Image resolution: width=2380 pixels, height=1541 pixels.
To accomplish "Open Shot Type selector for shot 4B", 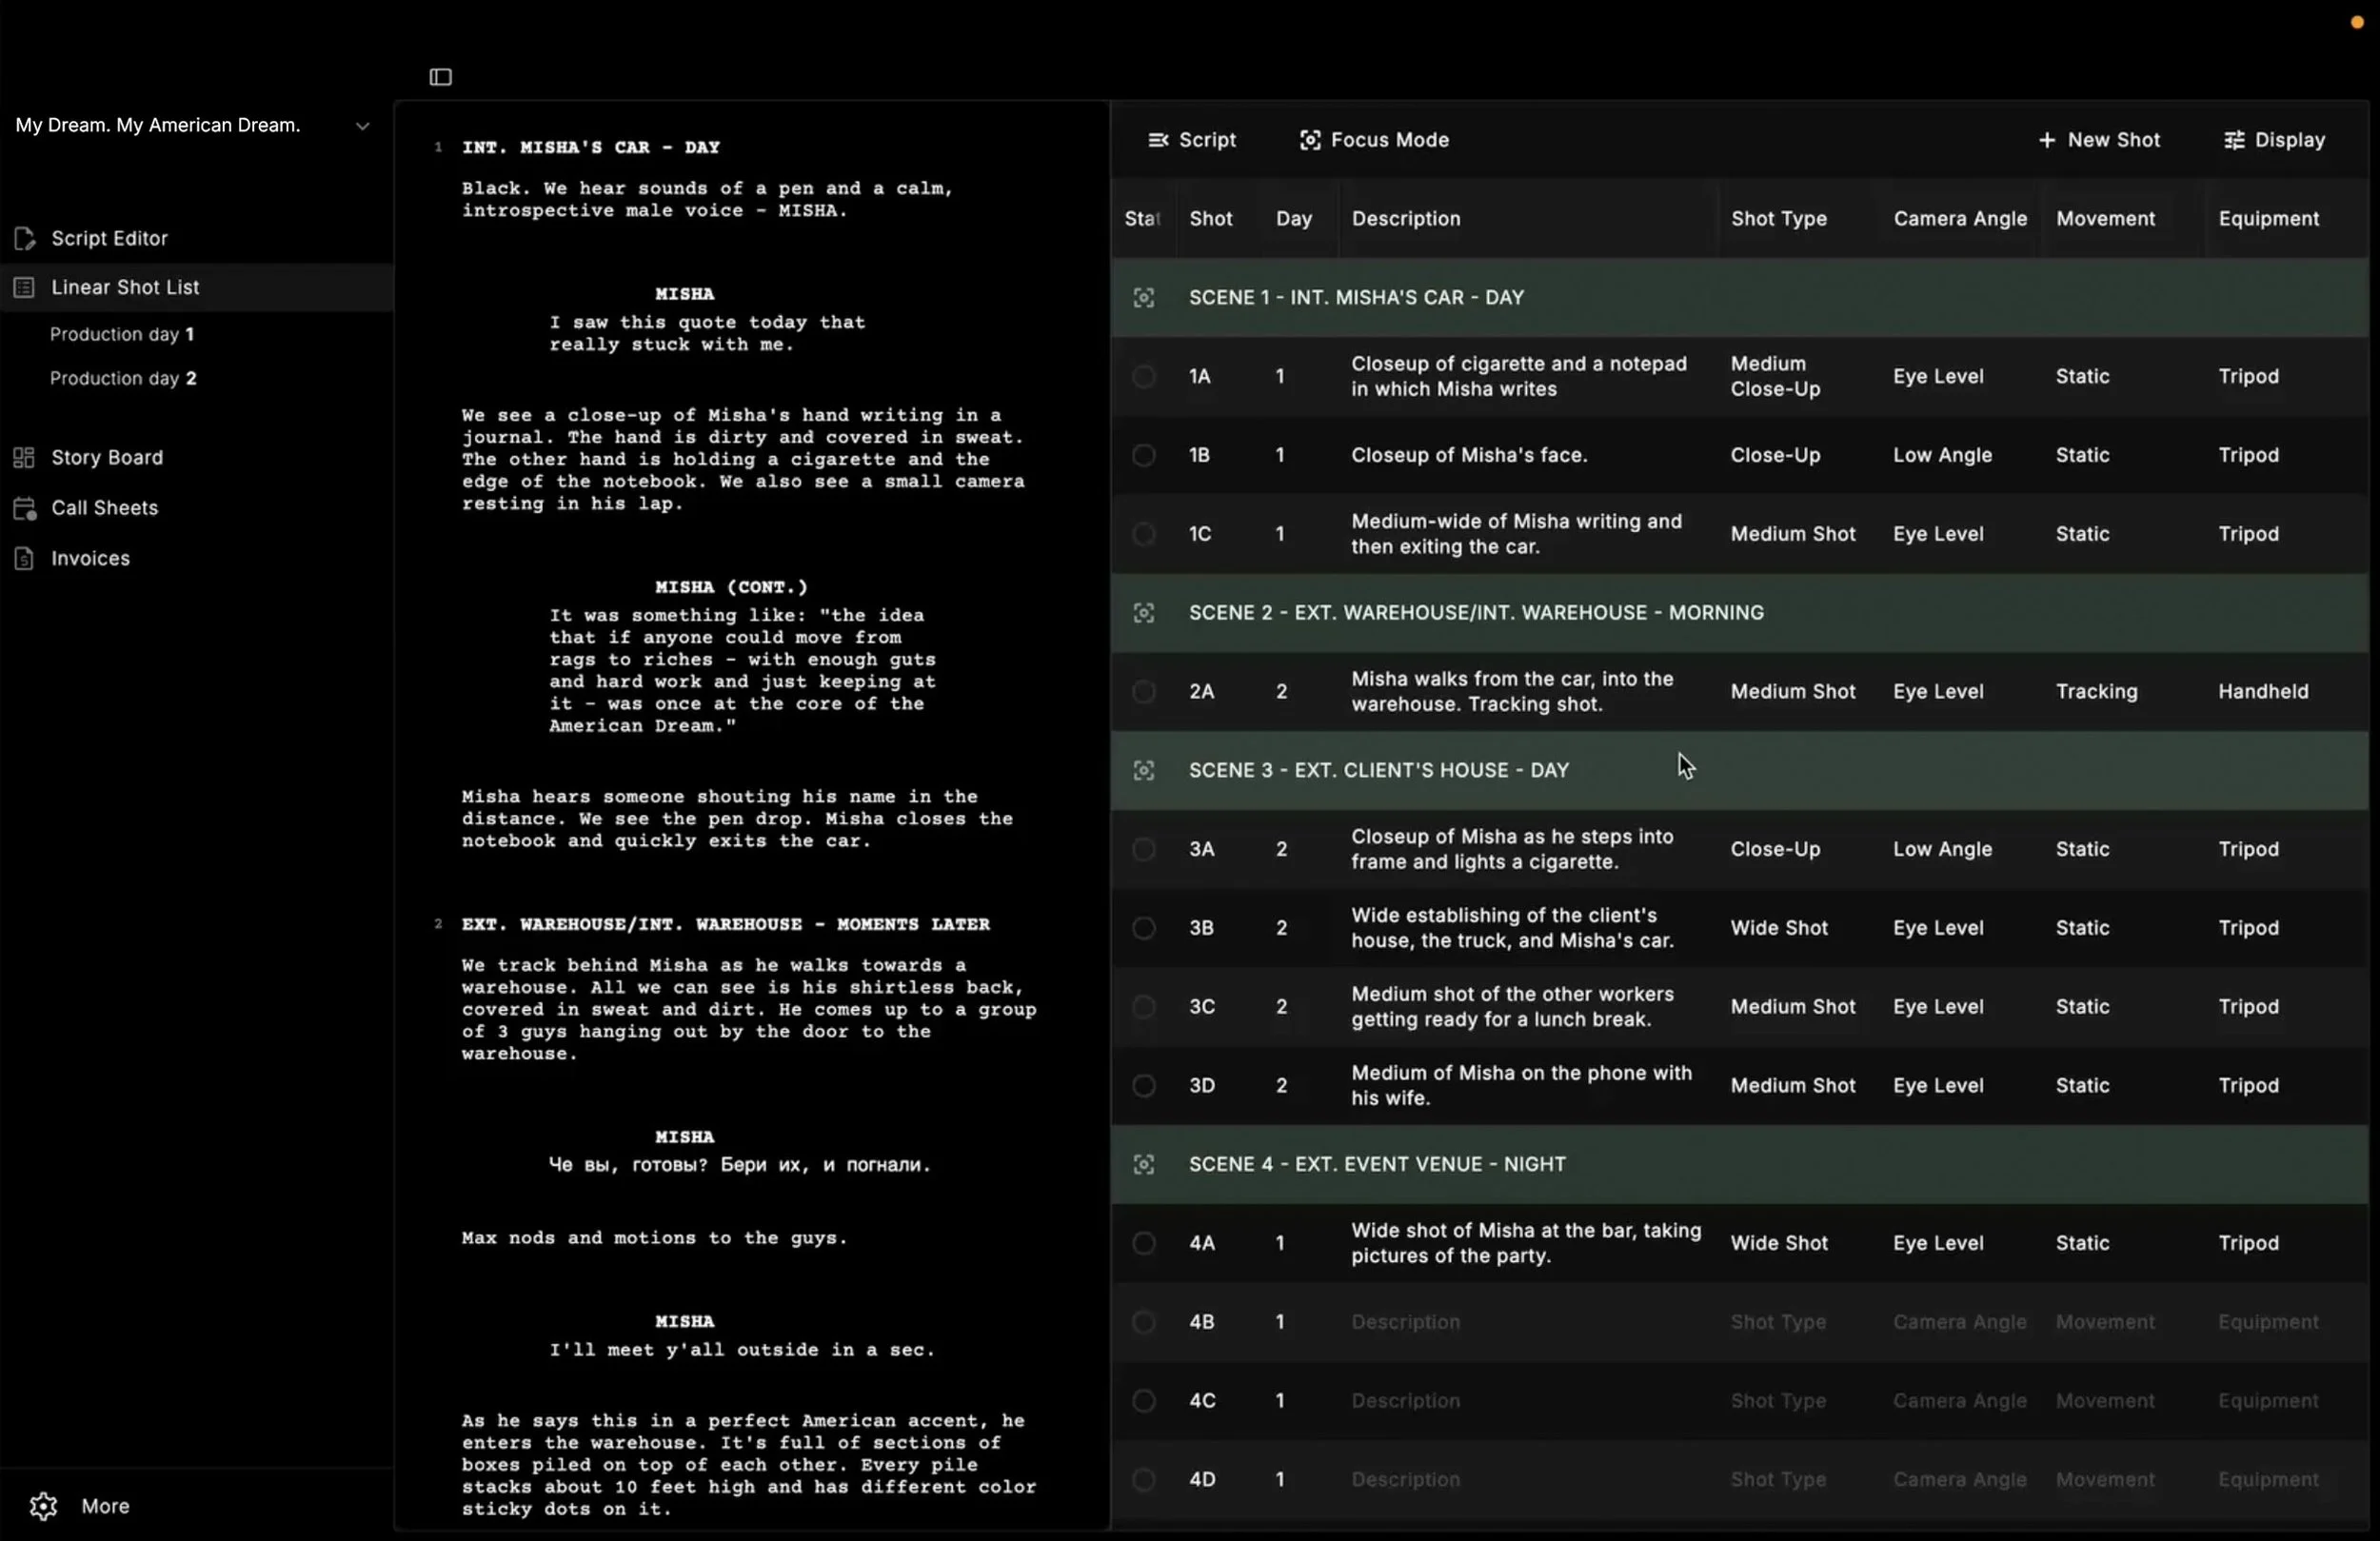I will coord(1777,1321).
